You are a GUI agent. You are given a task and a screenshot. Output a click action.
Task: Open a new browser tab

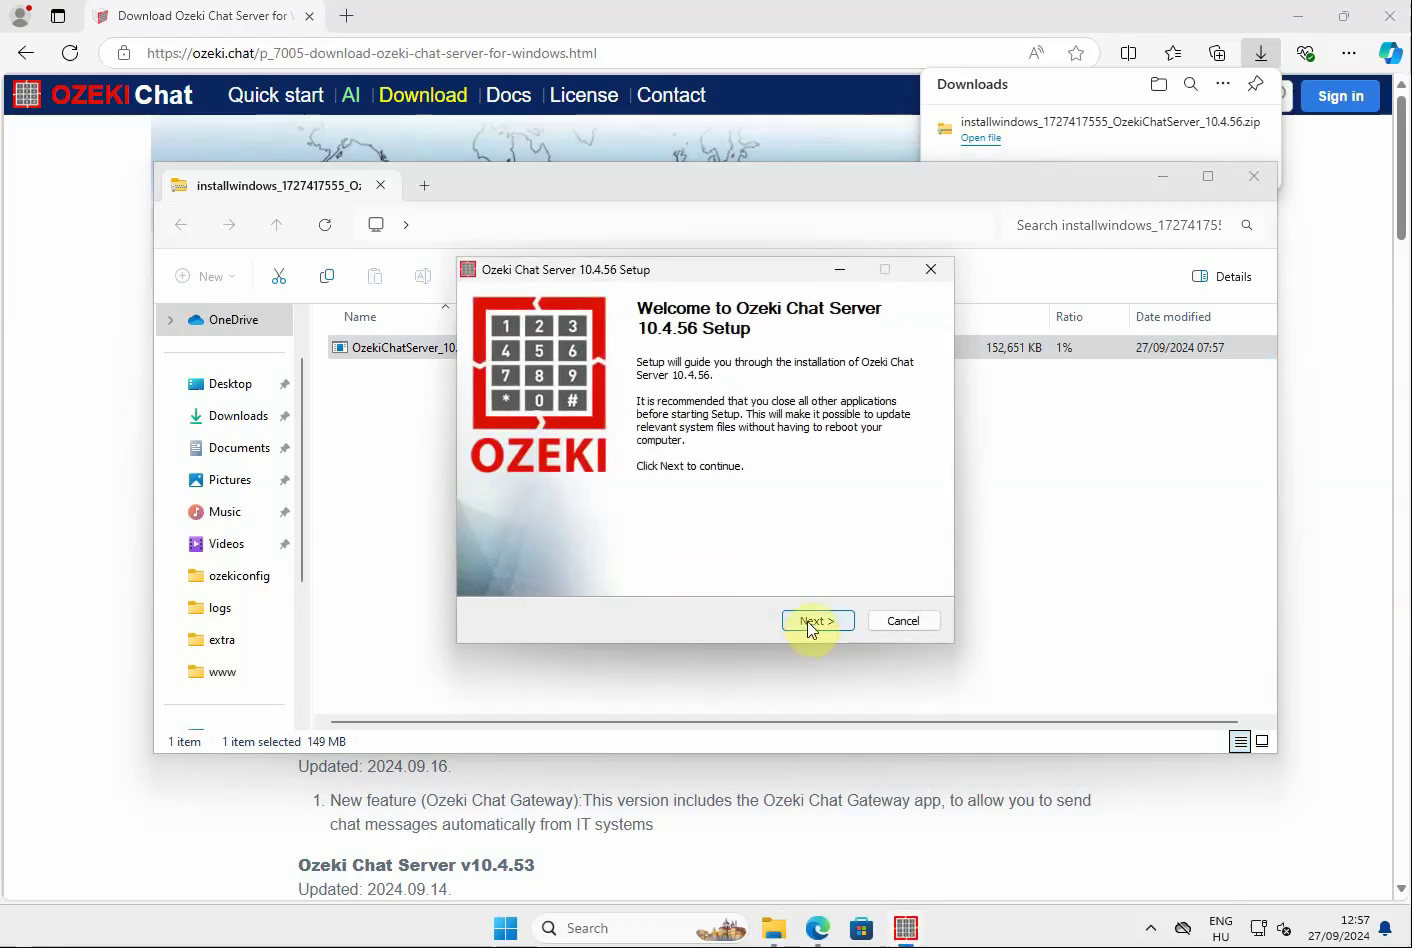[346, 16]
